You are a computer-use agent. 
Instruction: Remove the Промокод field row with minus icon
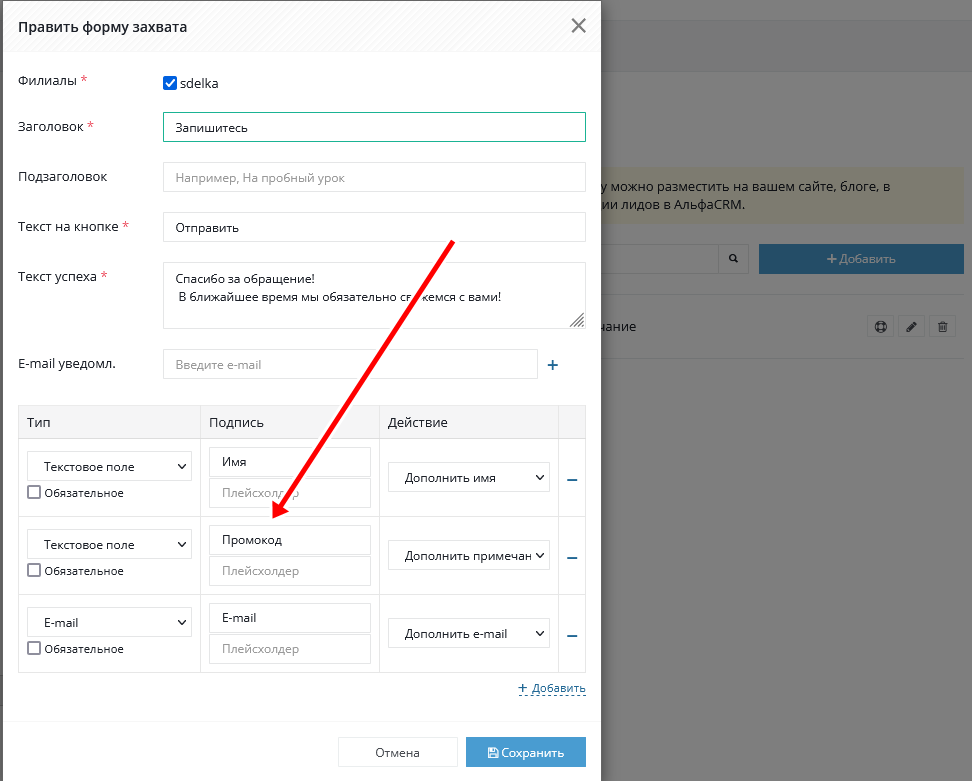572,558
